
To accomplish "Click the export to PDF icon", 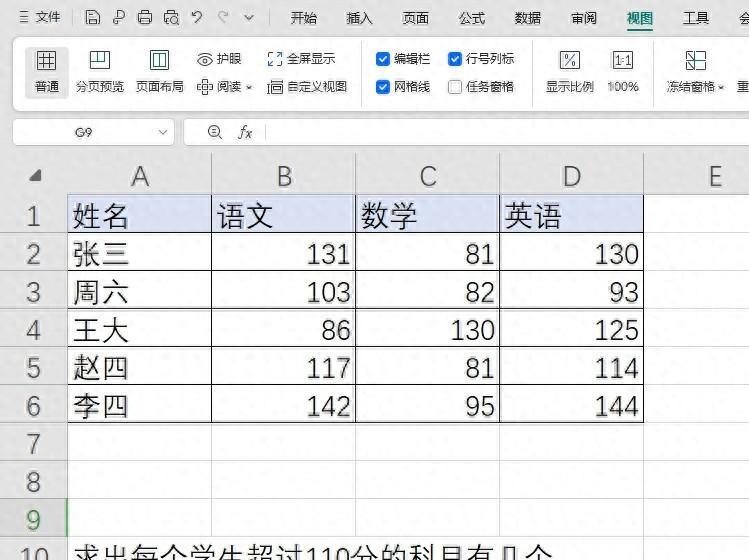I will [118, 18].
